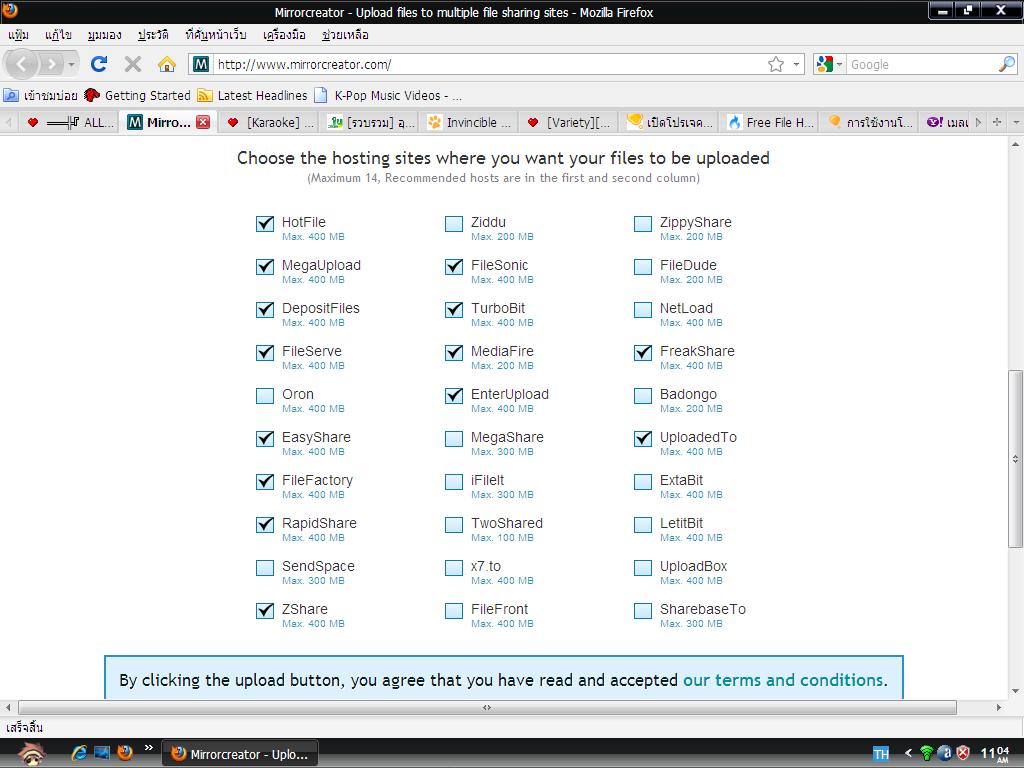Check the Oron checkbox

pyautogui.click(x=264, y=396)
